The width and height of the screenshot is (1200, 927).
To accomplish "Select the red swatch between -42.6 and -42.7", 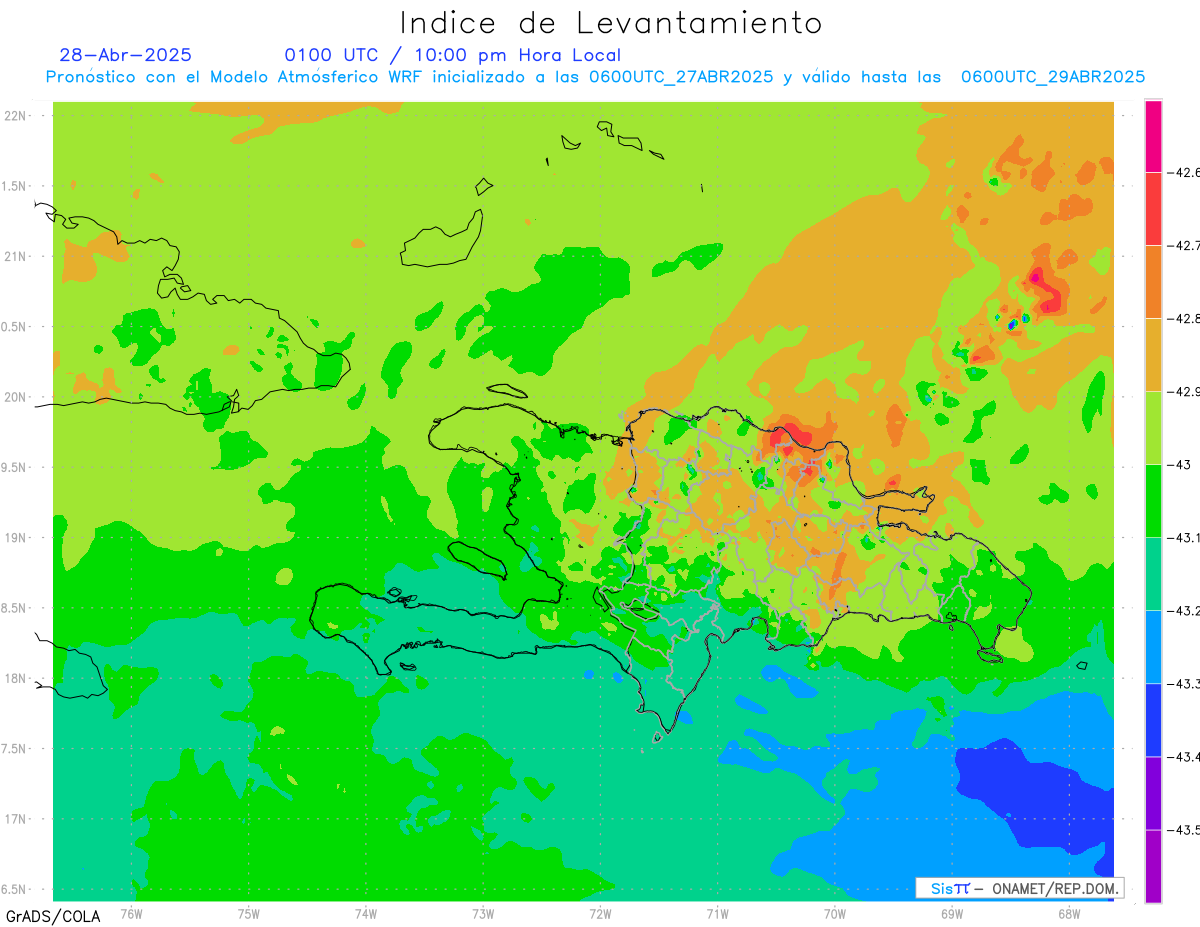I will pyautogui.click(x=1153, y=208).
